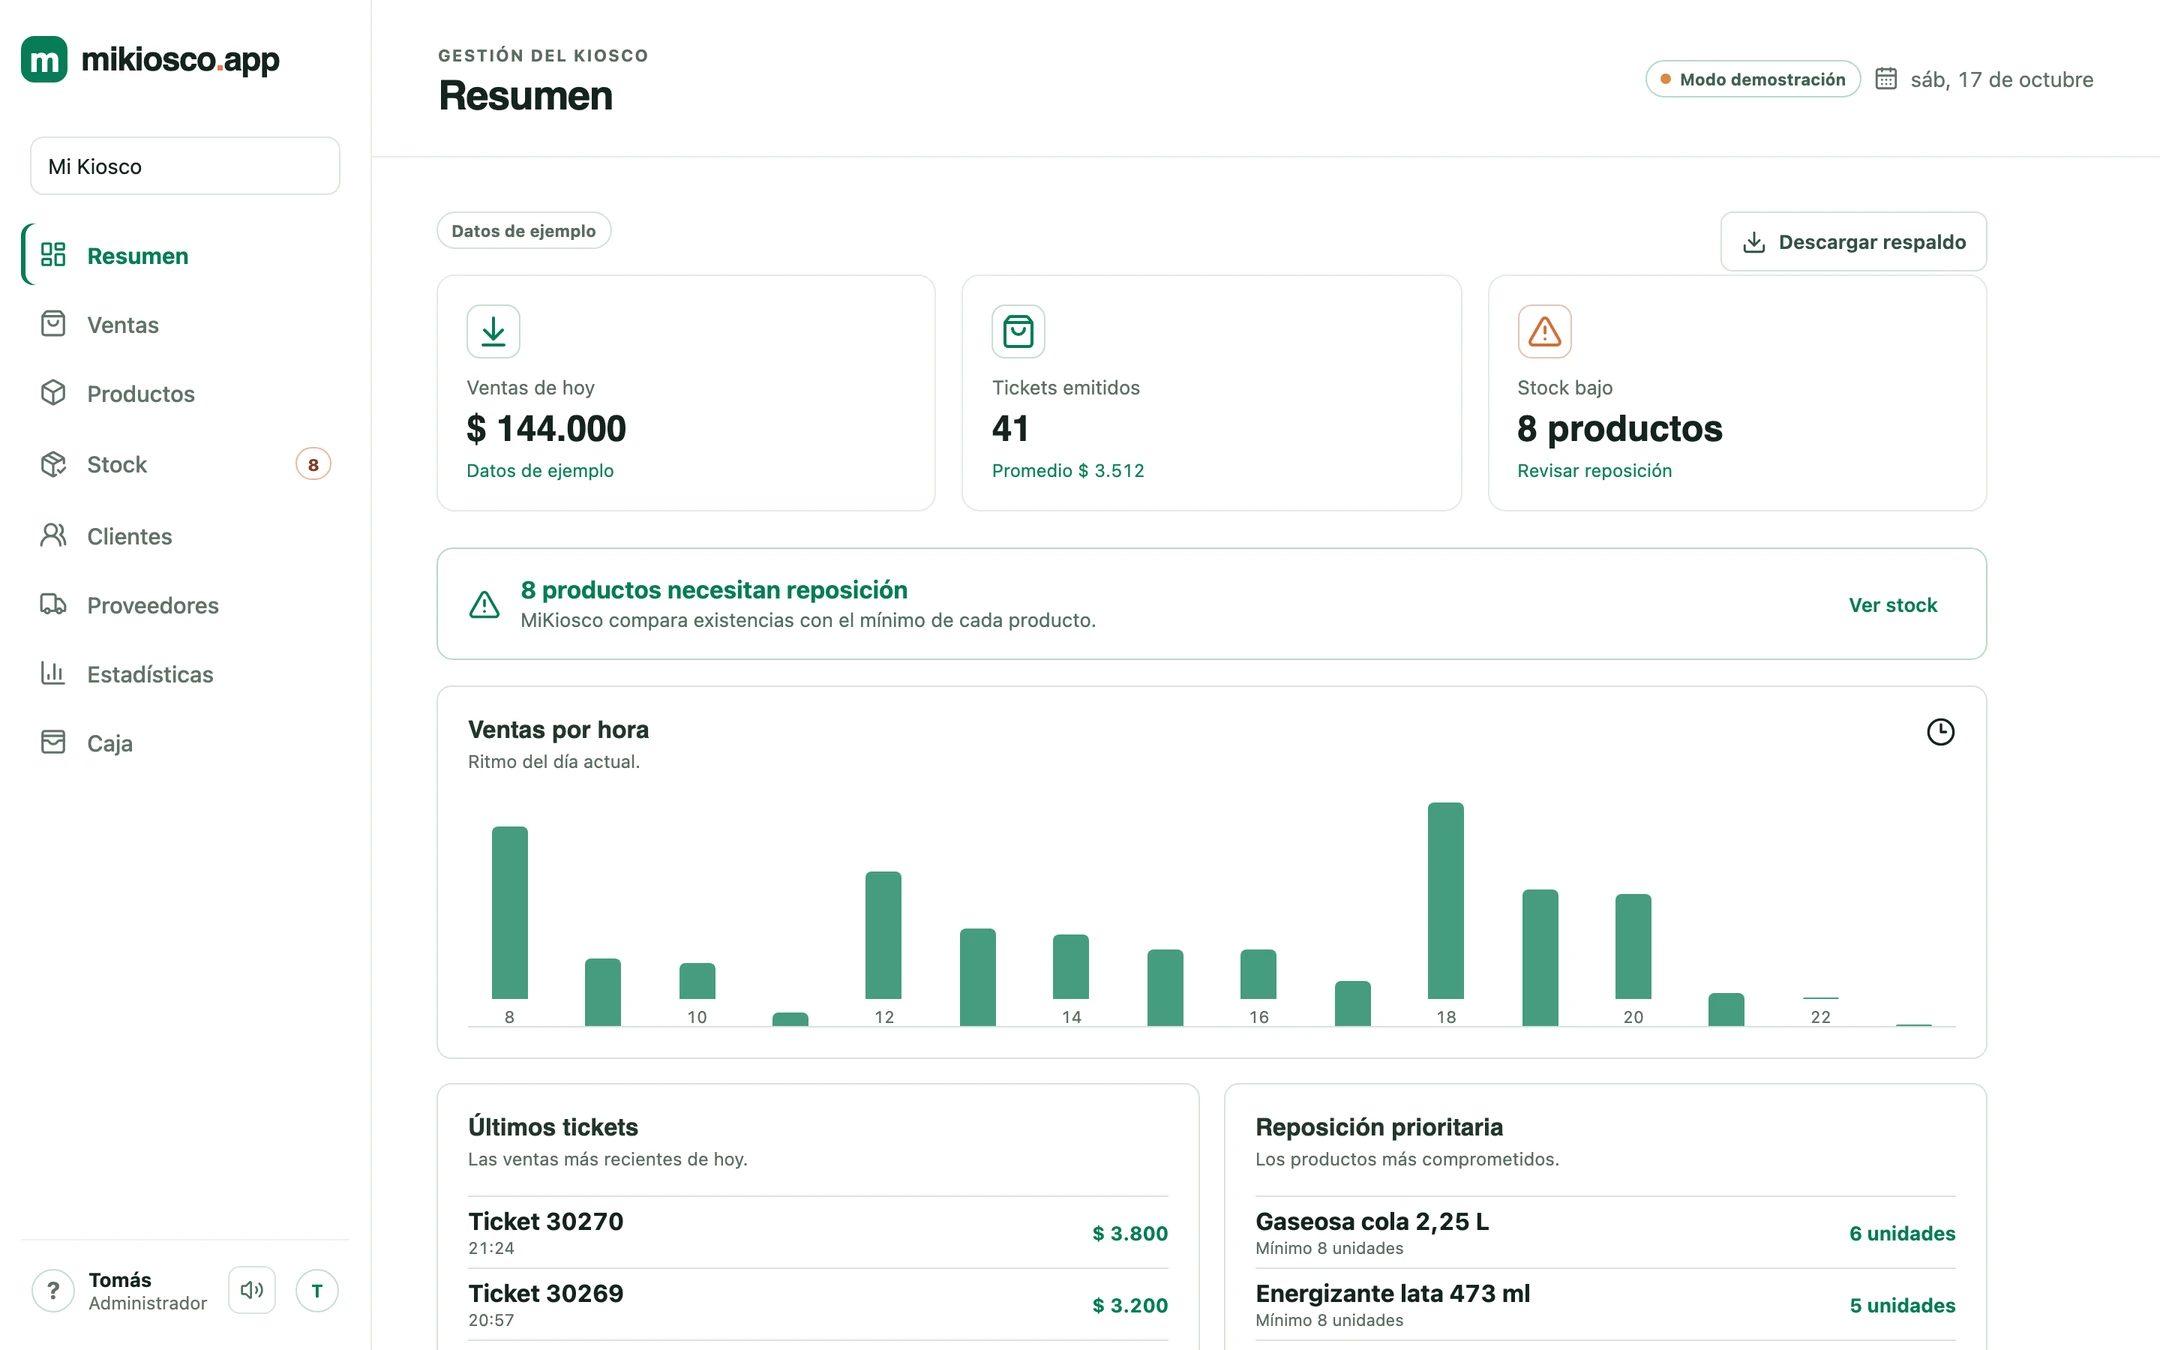Click the warning triangle icon on Stock bajo card
2160x1350 pixels.
point(1544,331)
